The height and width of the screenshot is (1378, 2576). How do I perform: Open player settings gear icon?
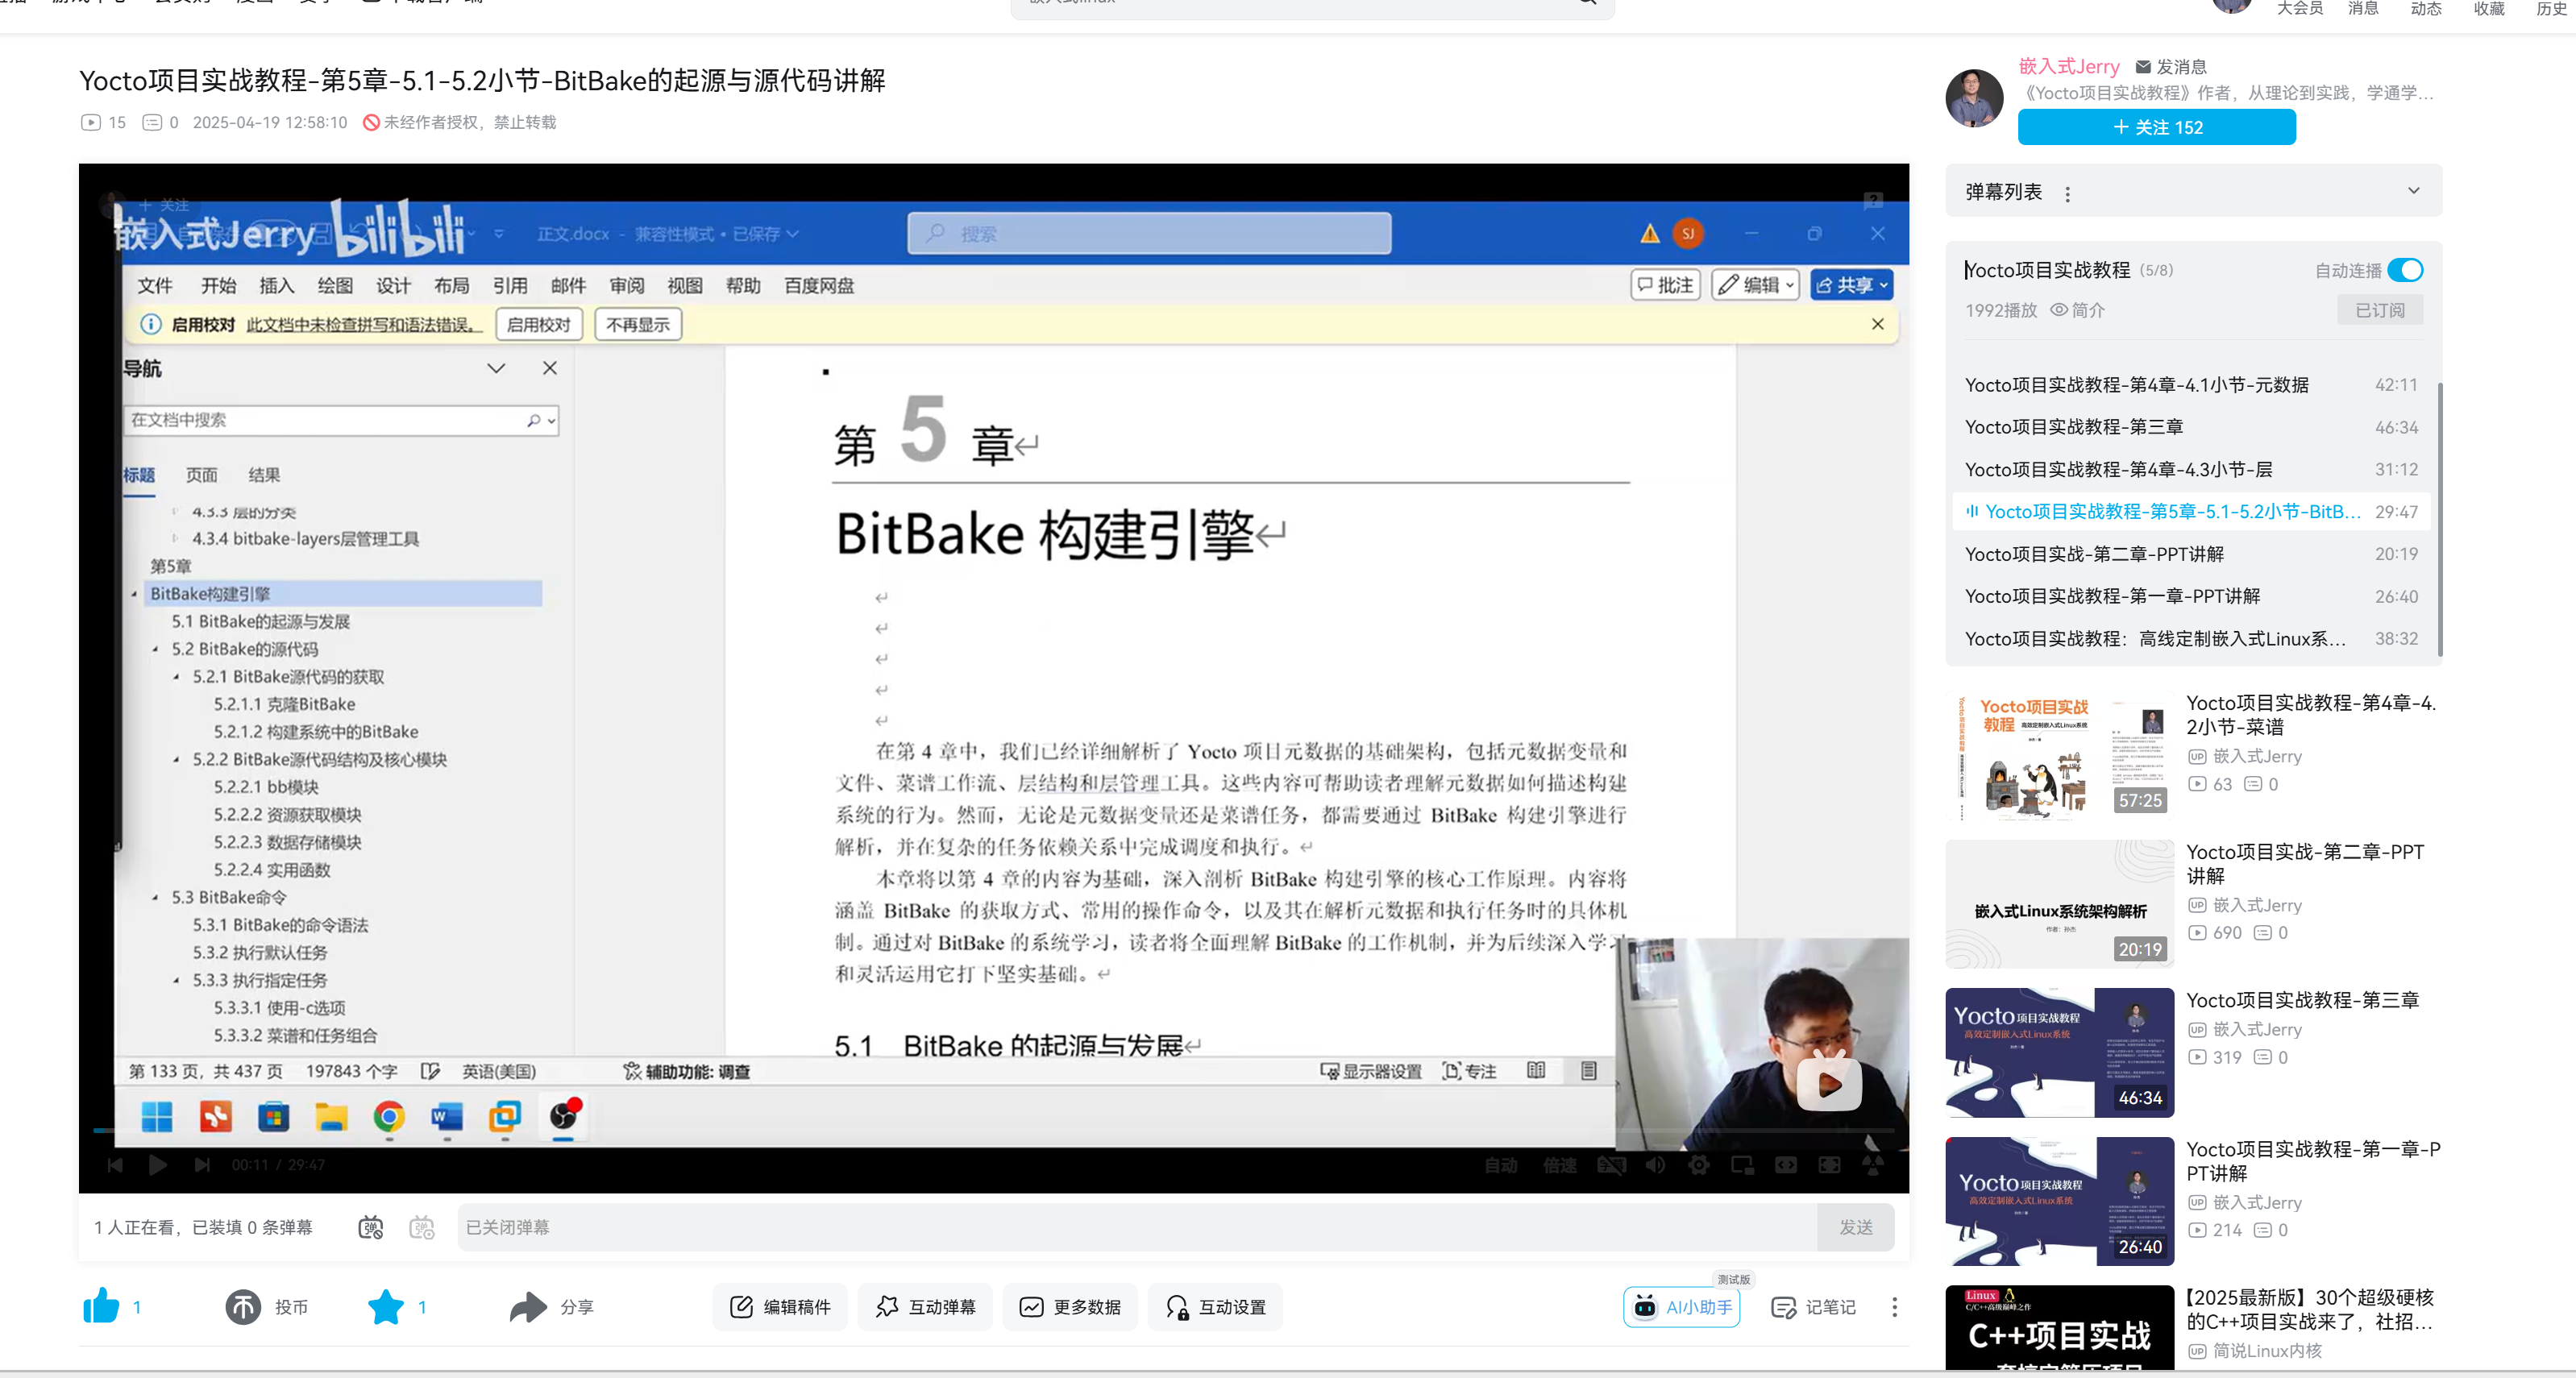tap(1698, 1165)
